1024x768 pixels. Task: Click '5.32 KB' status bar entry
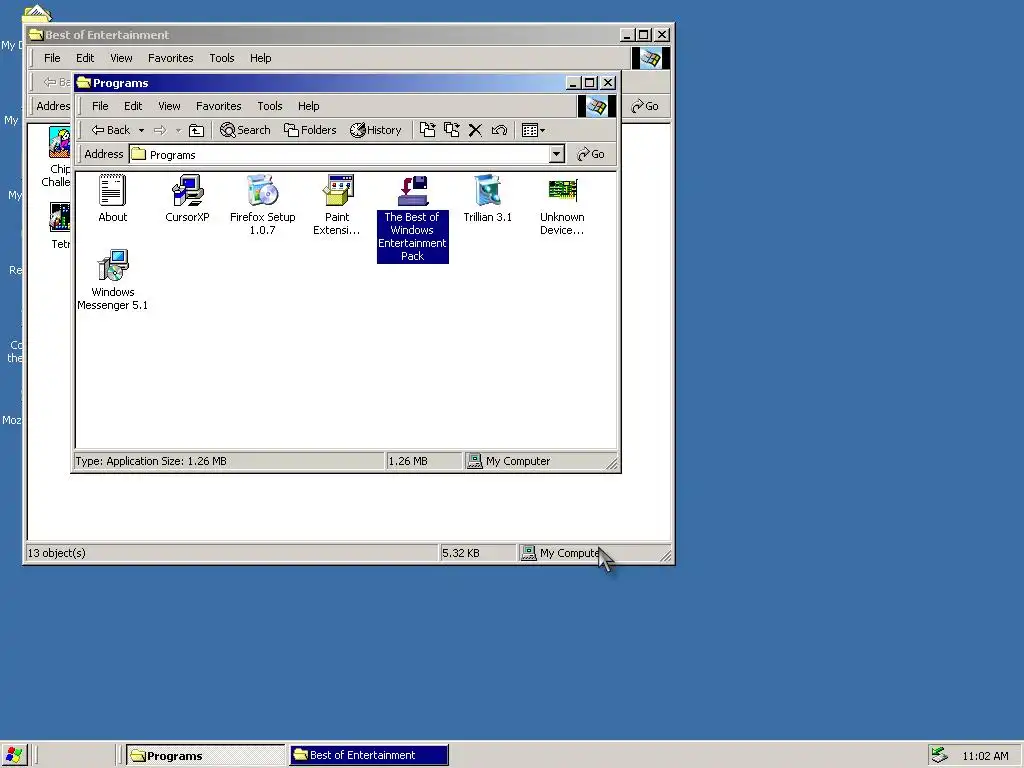pyautogui.click(x=461, y=553)
